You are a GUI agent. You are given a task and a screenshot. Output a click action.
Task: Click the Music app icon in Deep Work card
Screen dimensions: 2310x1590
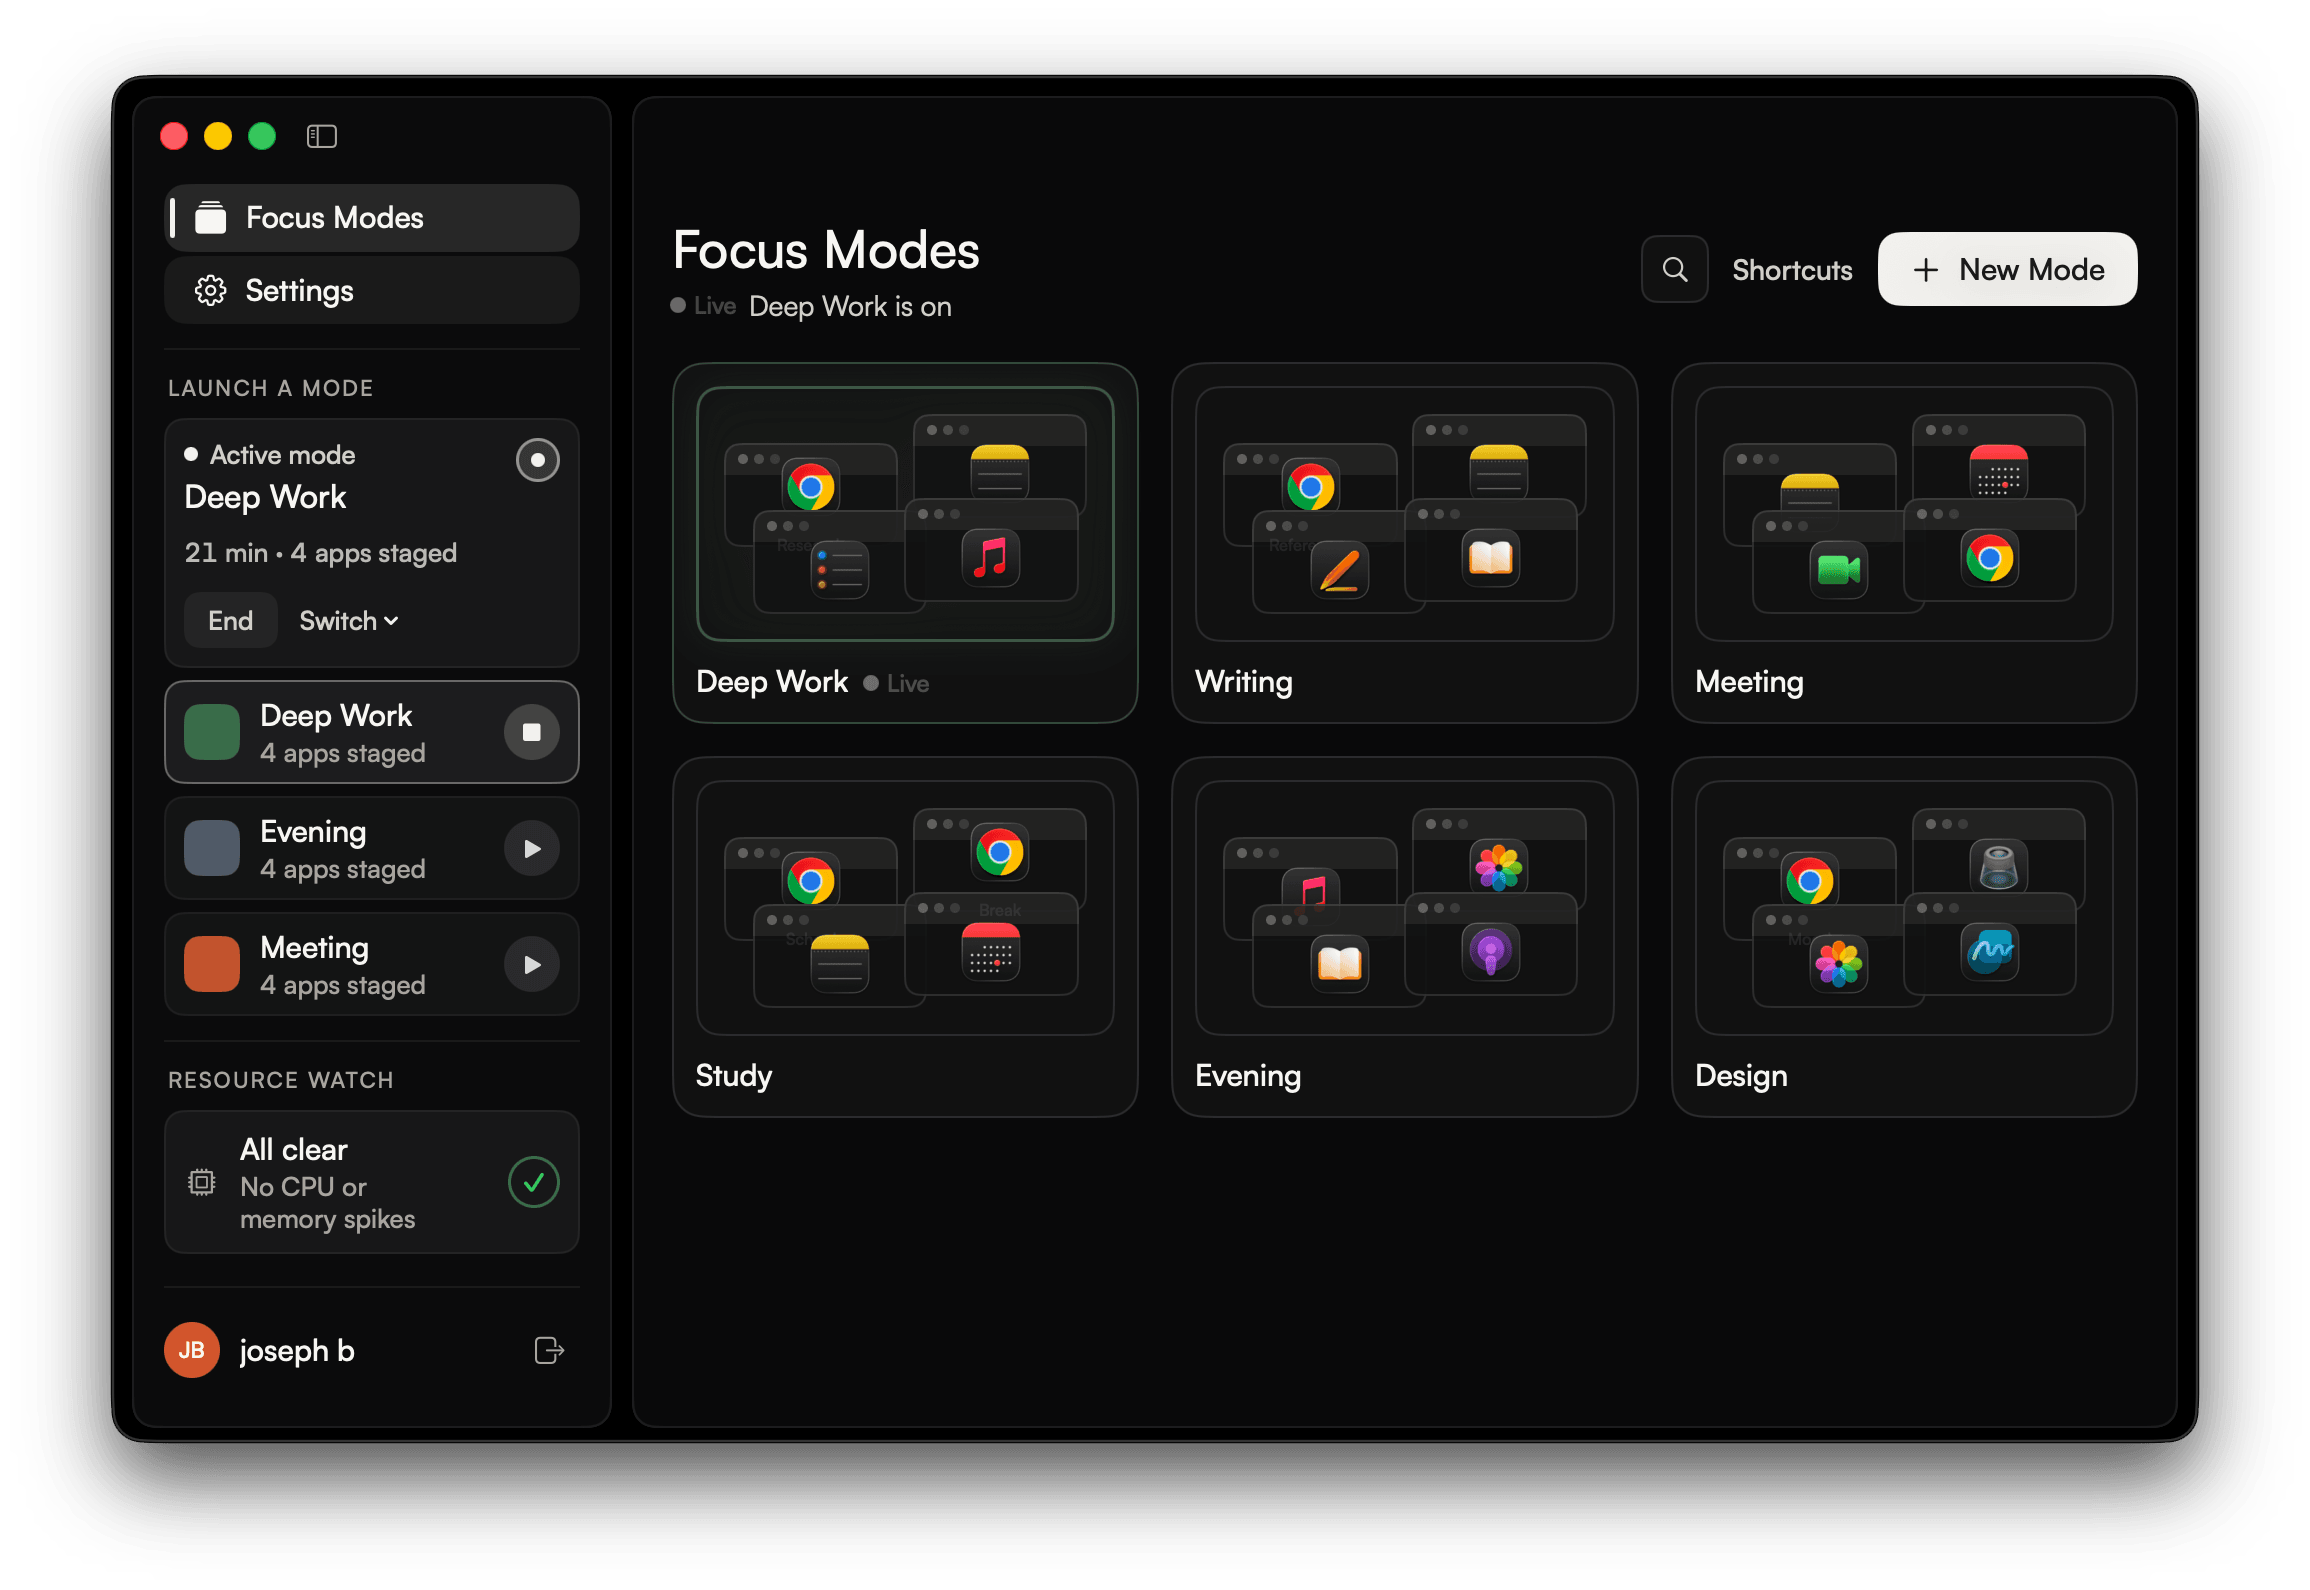(990, 559)
